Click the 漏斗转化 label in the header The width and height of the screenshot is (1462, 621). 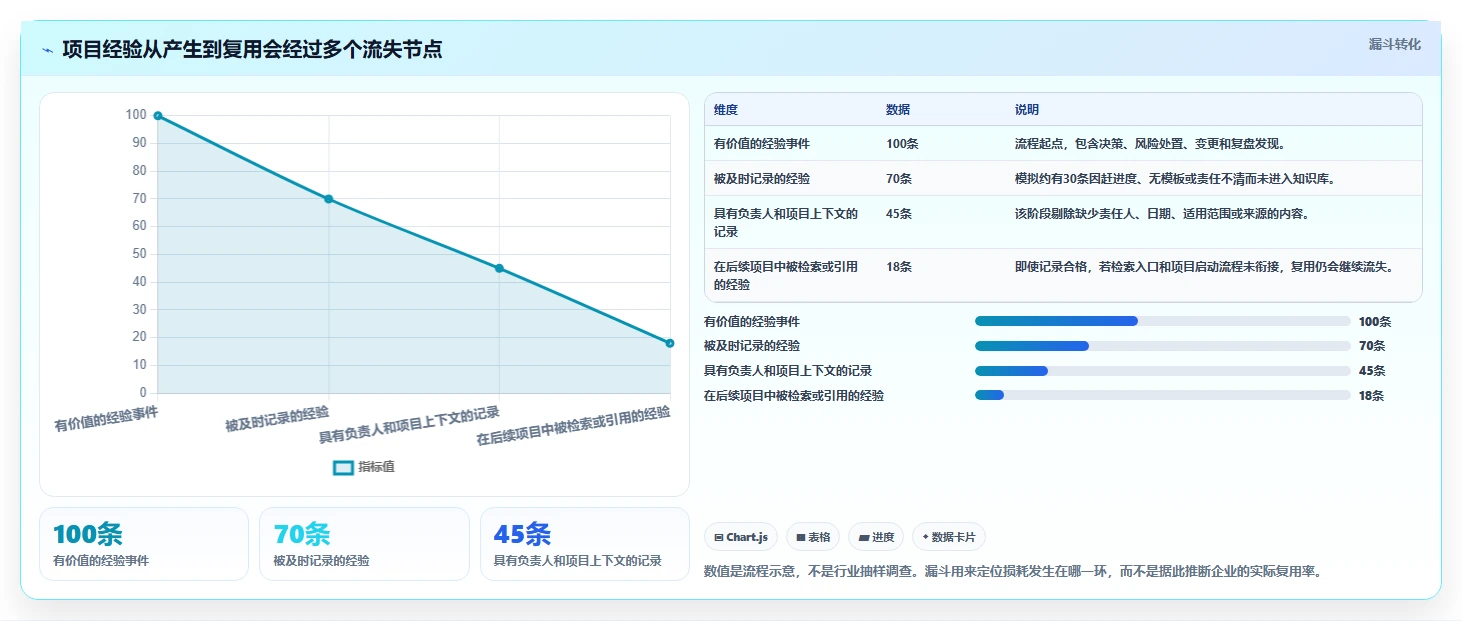point(1394,44)
